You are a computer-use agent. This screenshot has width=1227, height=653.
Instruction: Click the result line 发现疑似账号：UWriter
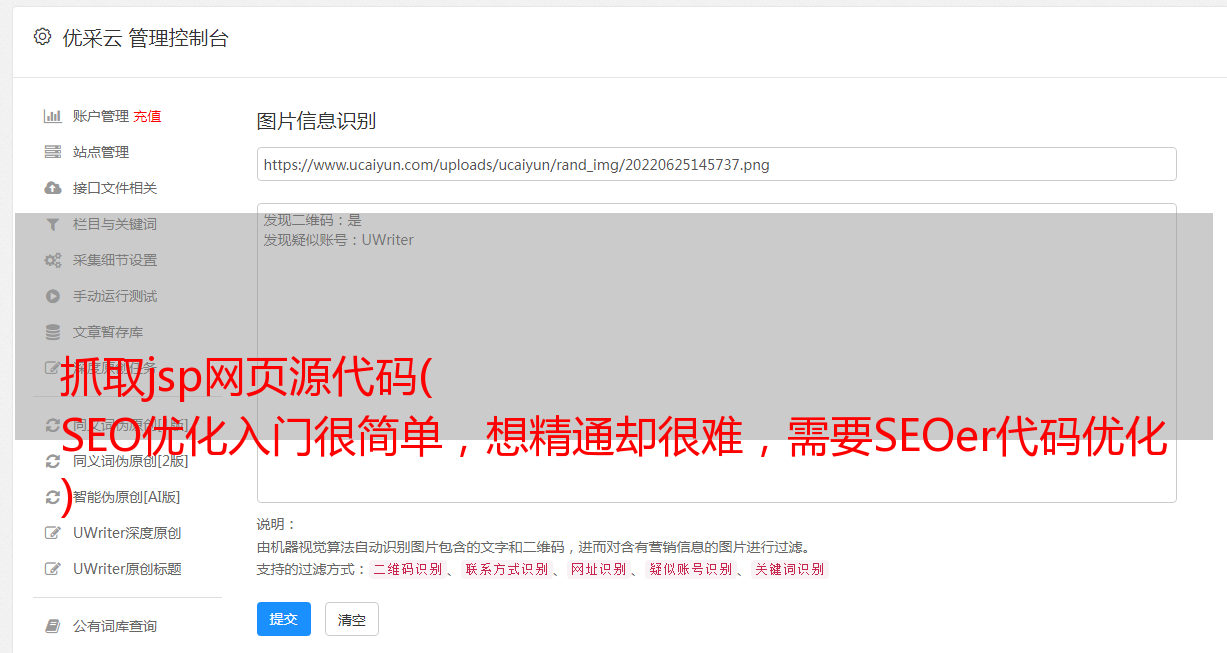(x=339, y=240)
